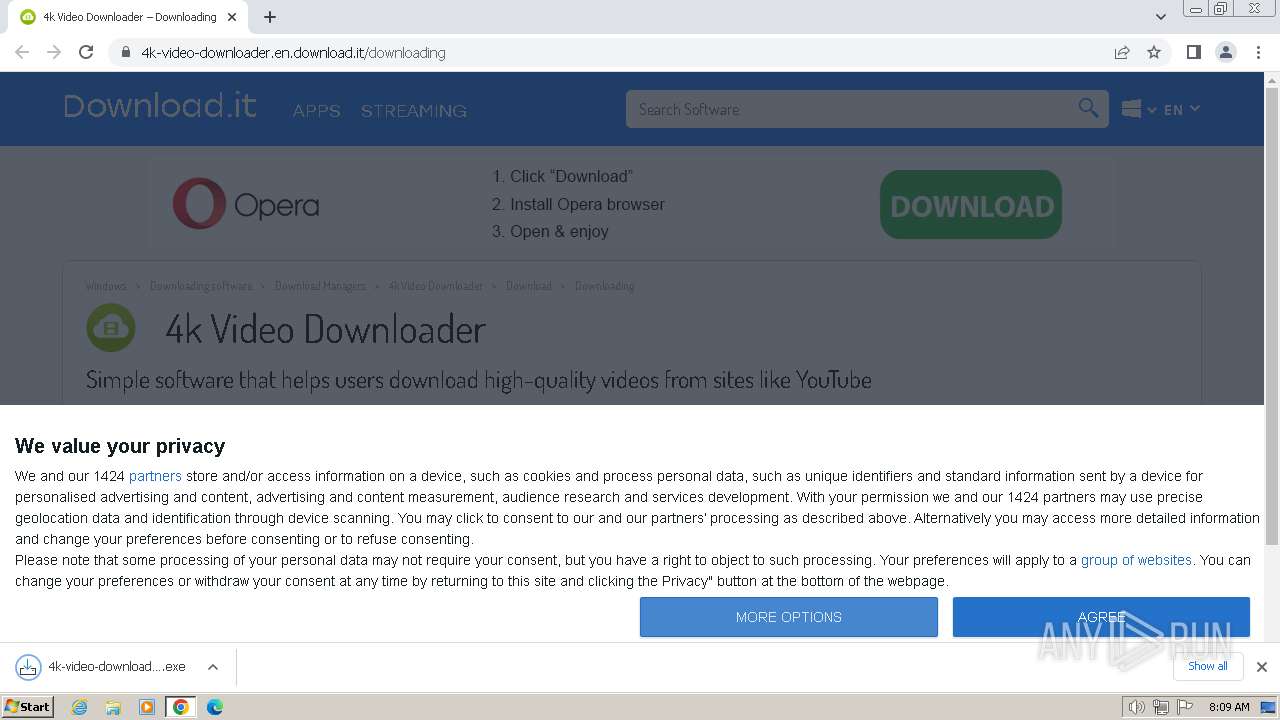Click the Show desktop button

pos(1268,707)
